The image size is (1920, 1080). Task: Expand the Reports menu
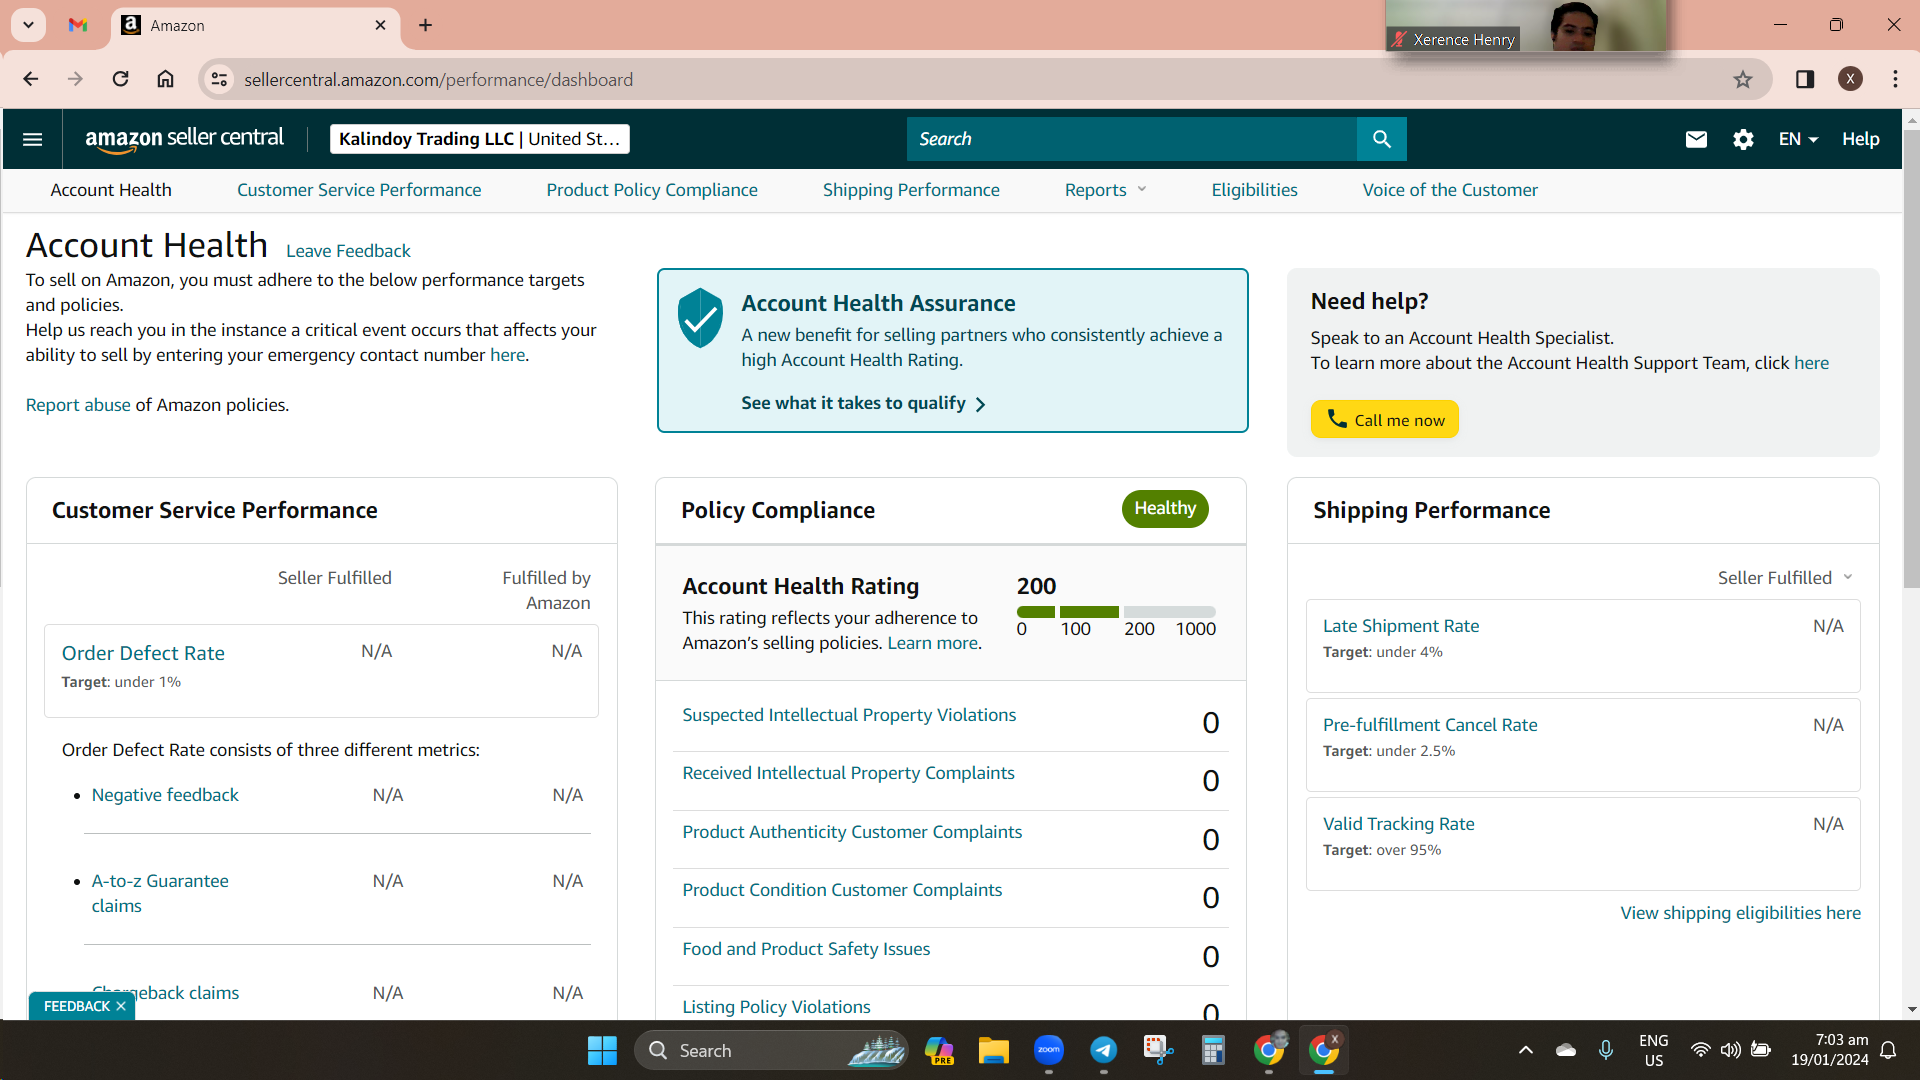pos(1105,190)
